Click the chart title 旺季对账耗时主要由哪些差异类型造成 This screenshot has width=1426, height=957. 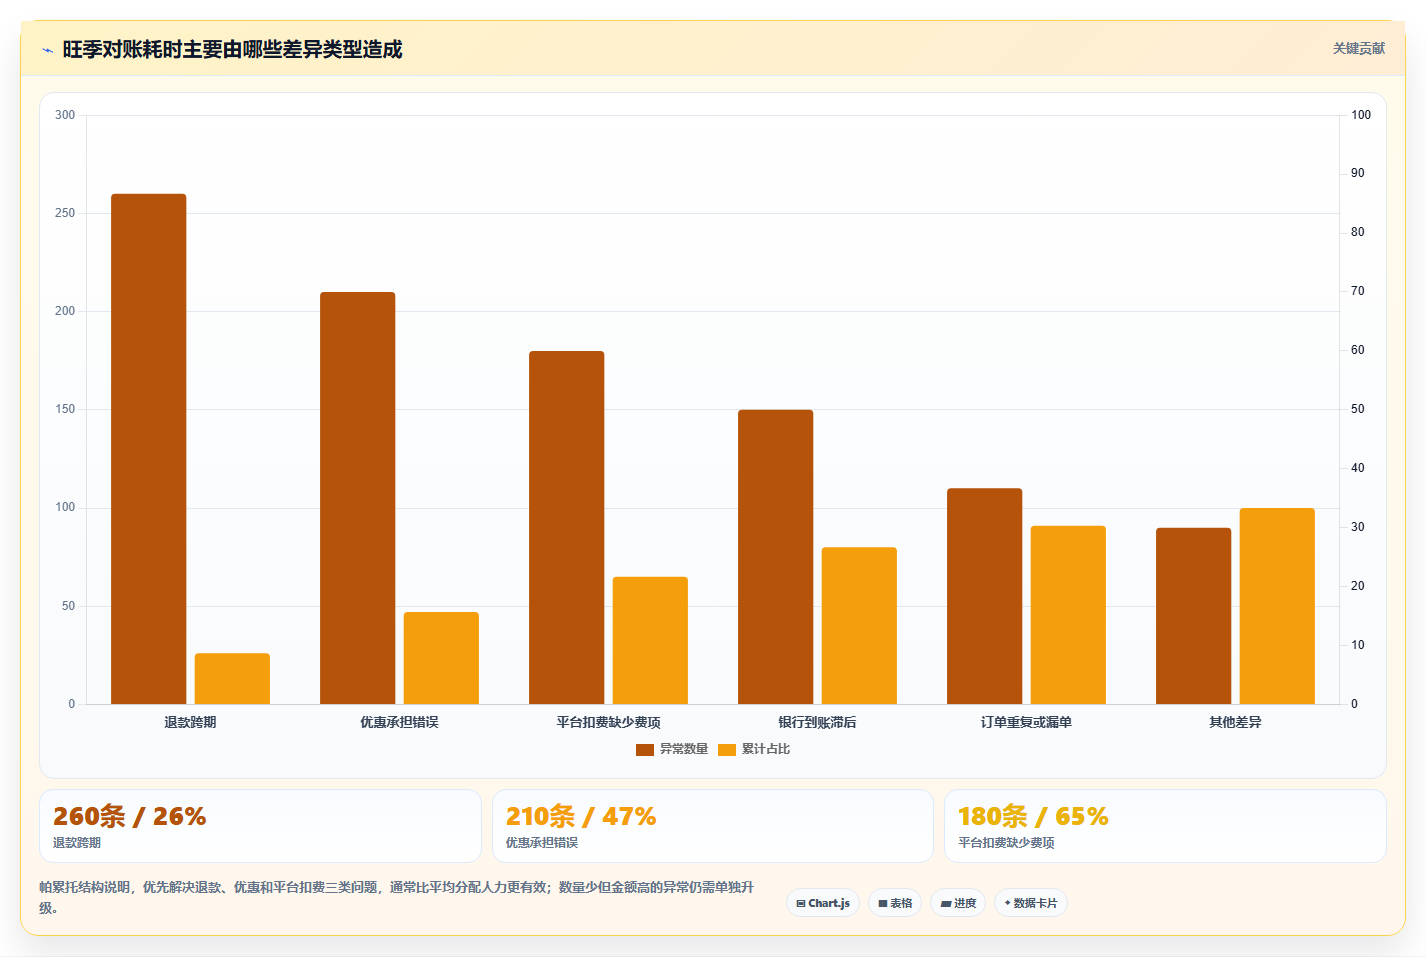coord(232,49)
